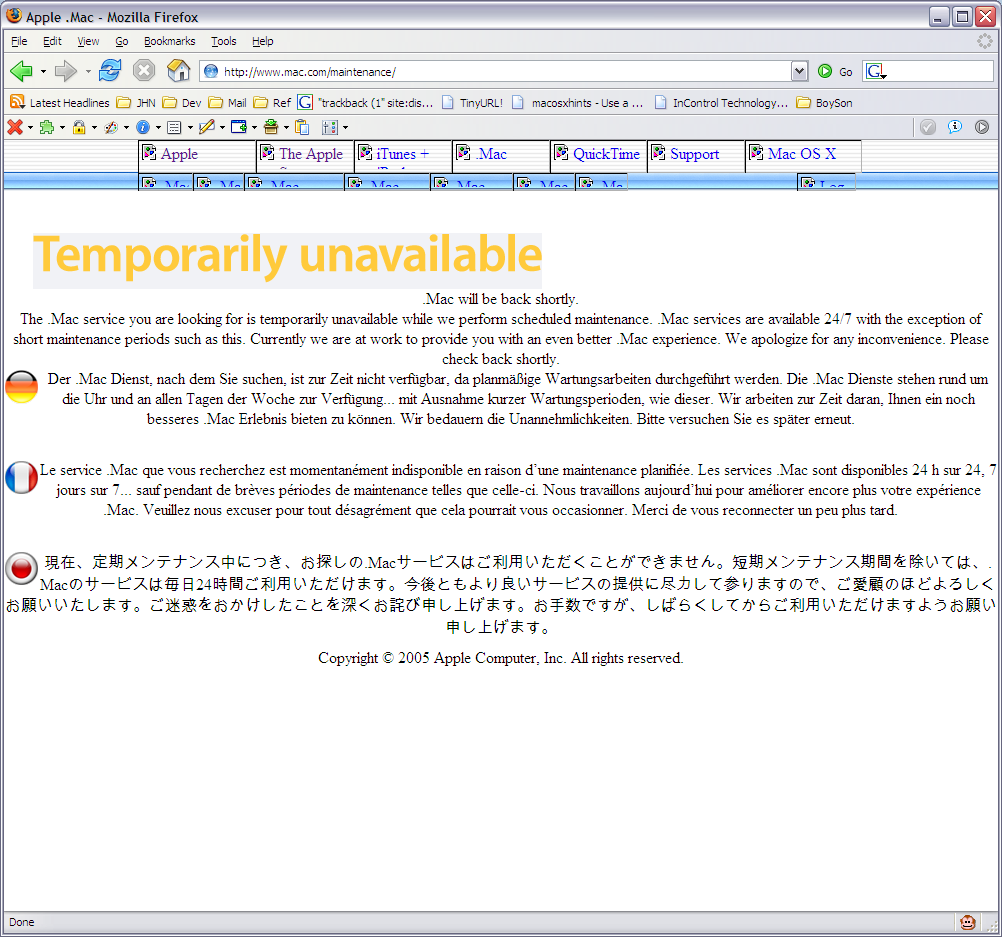1002x937 pixels.
Task: Open the Tools menu in the menu bar
Action: [224, 41]
